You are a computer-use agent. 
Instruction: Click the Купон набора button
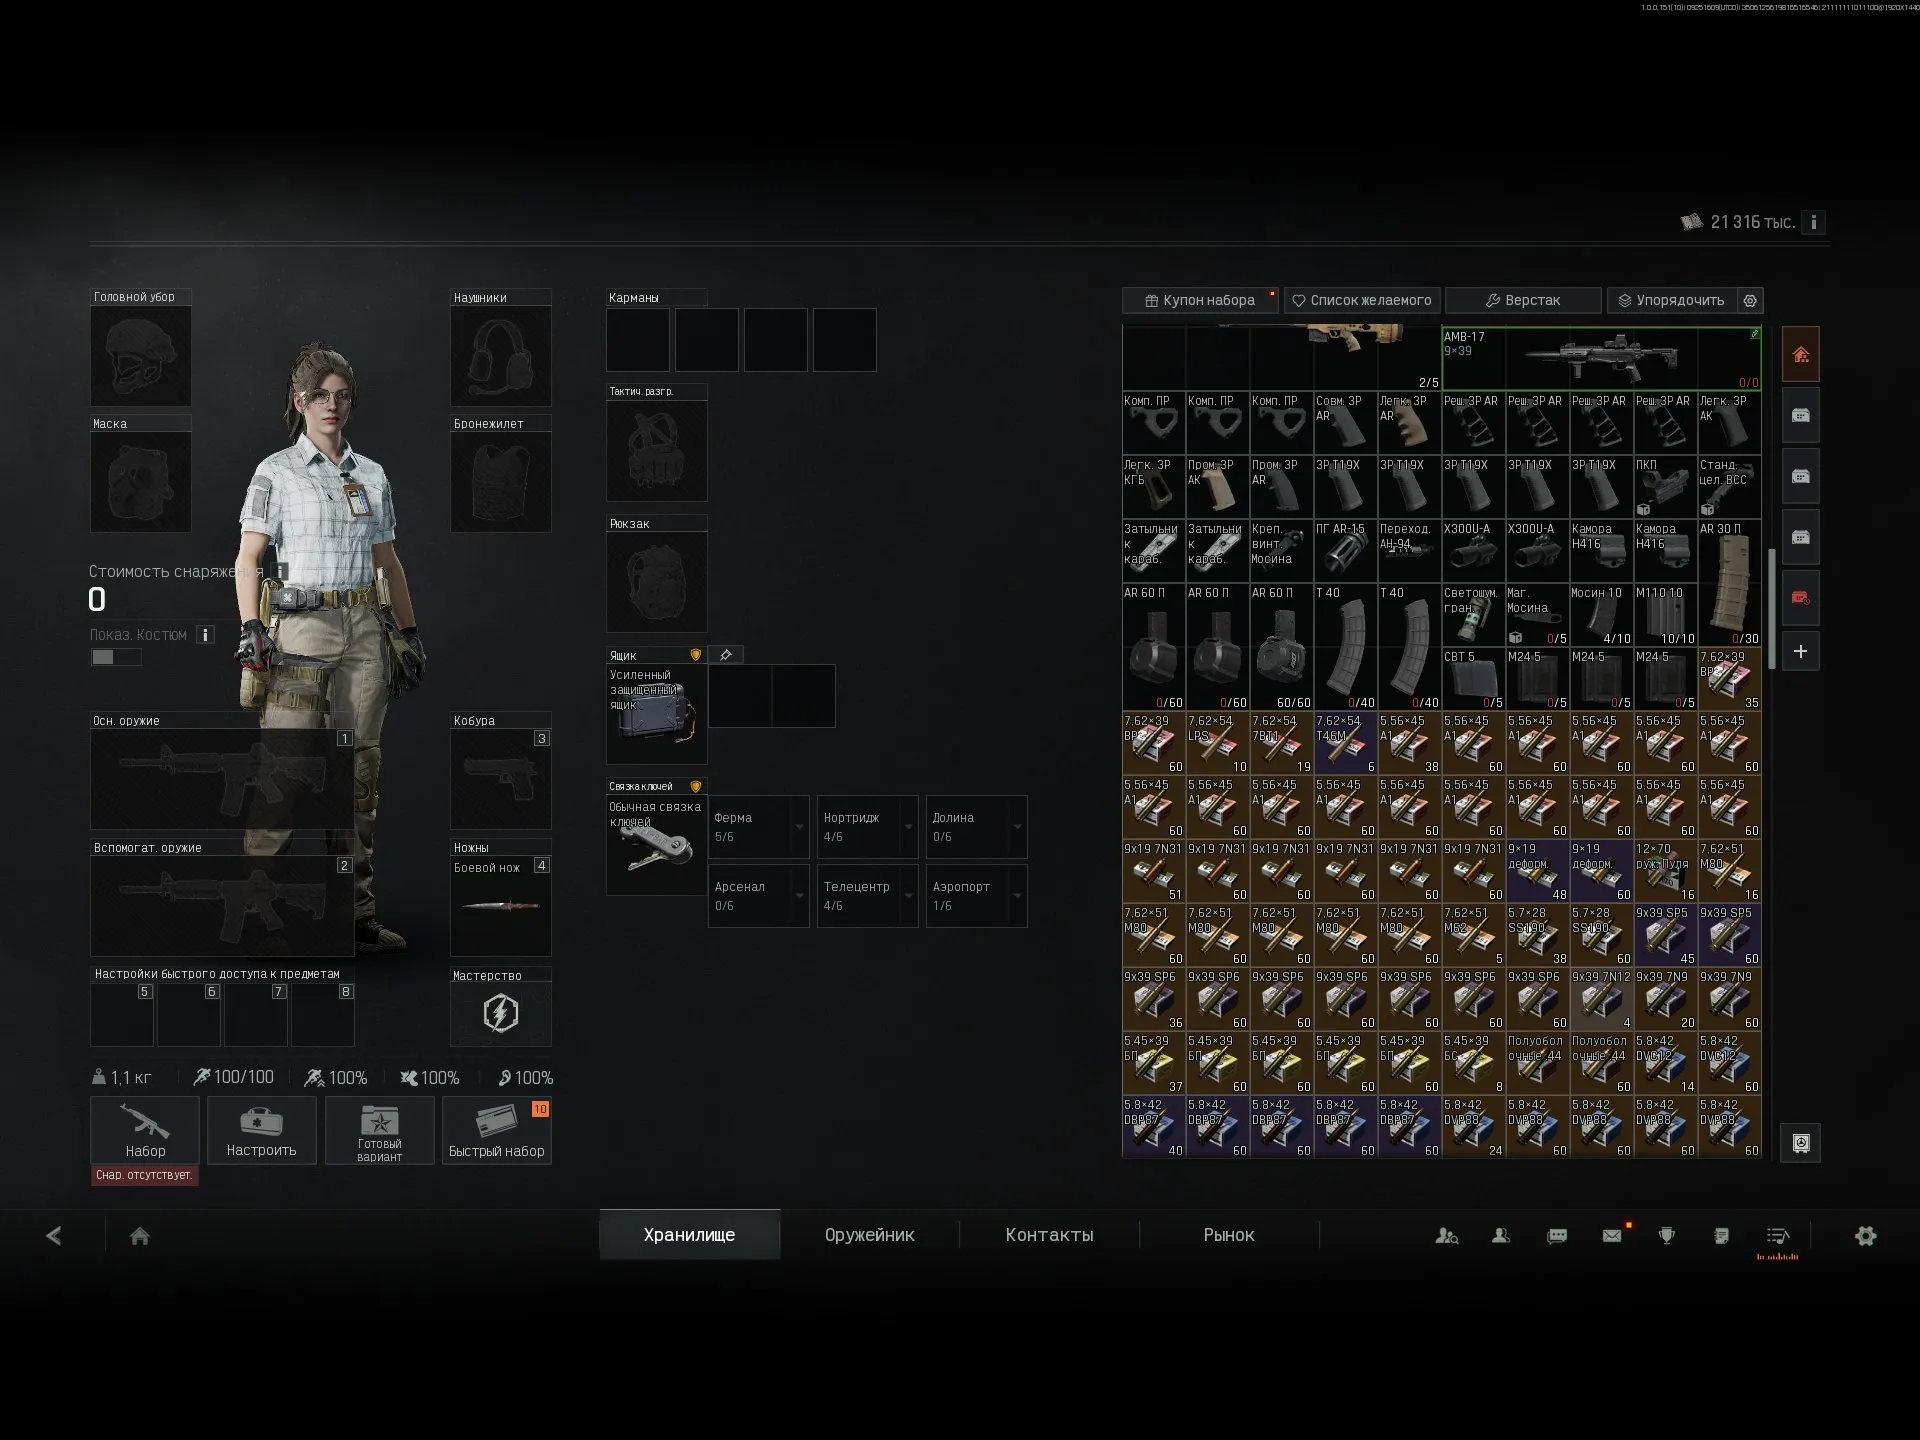click(1200, 300)
